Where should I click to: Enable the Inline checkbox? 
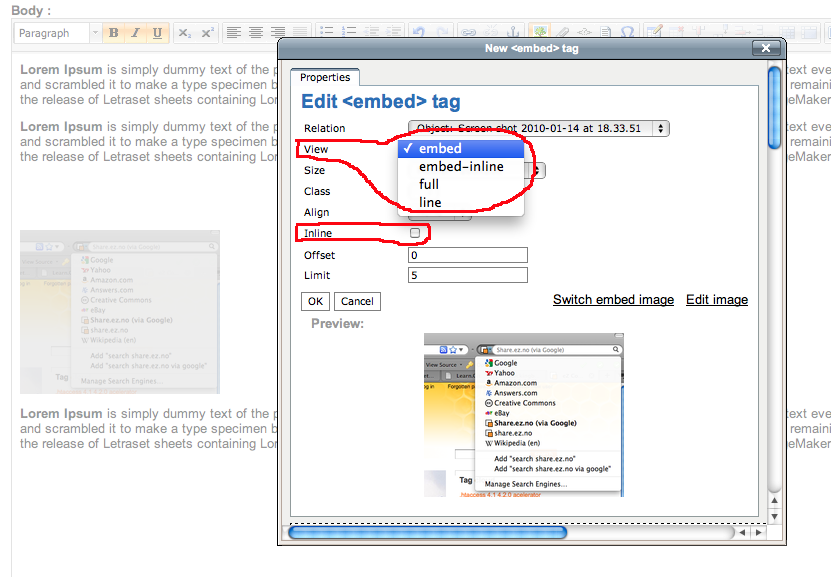coord(415,233)
